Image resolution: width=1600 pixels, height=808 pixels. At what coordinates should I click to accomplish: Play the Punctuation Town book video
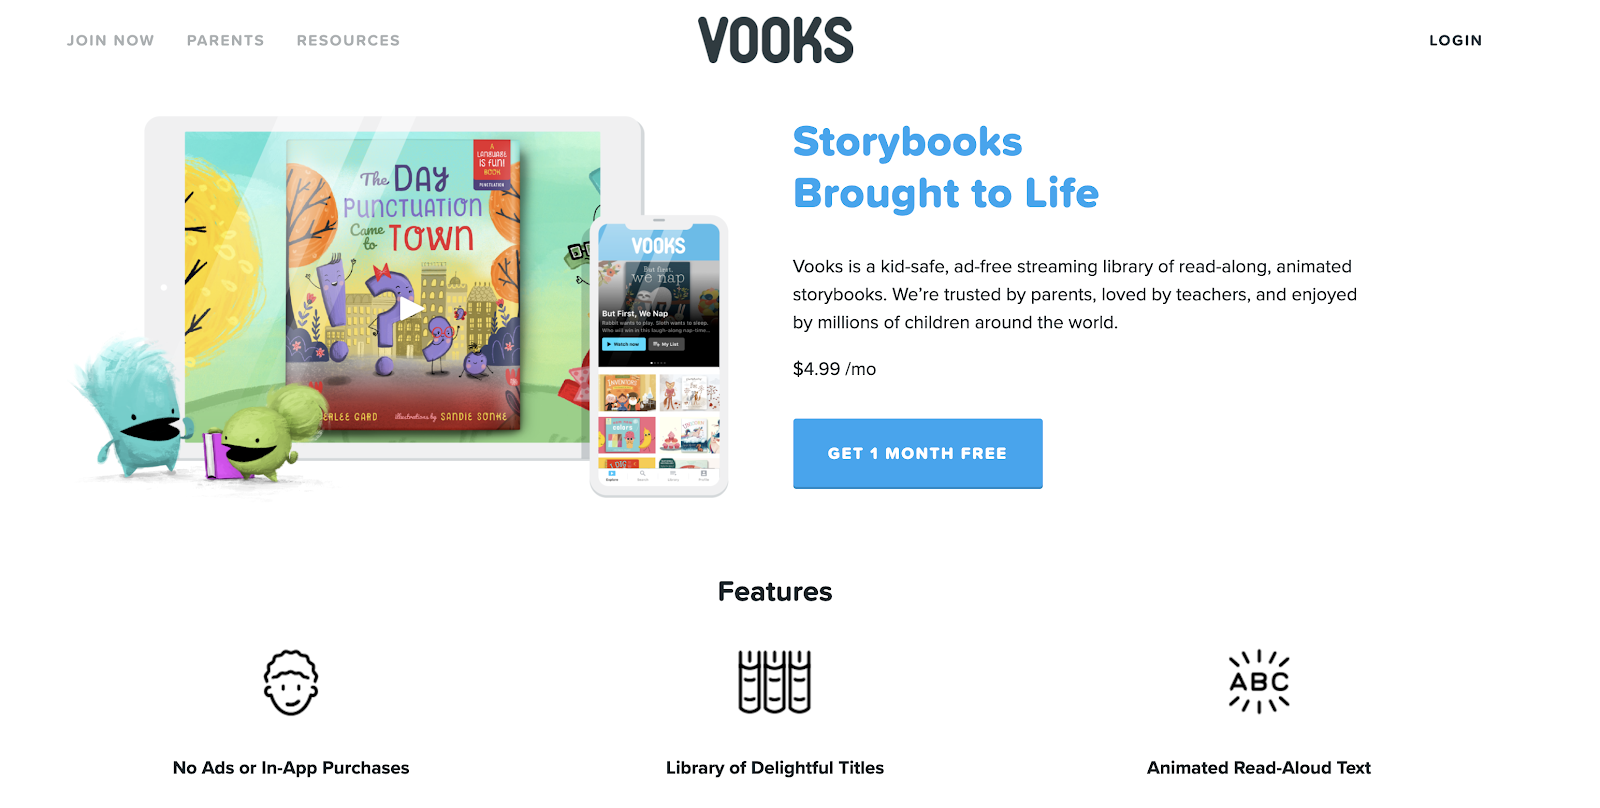pos(409,309)
